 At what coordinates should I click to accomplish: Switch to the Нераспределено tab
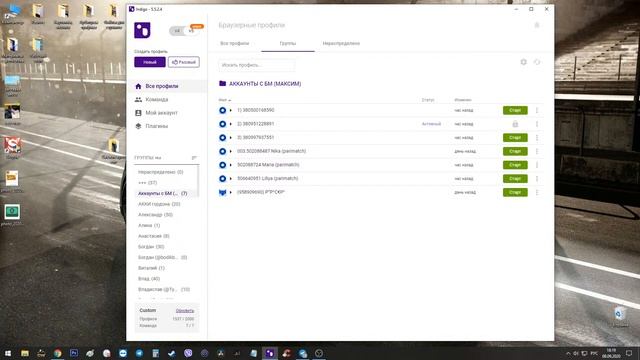coord(341,43)
